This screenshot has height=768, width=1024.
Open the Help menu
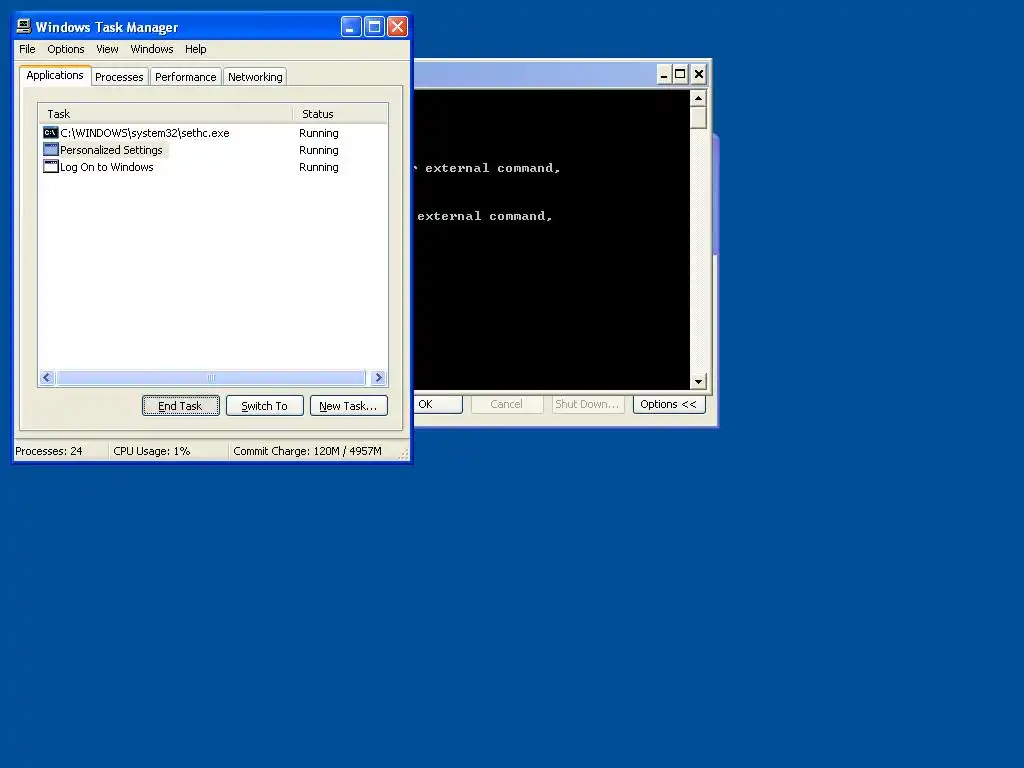[195, 49]
